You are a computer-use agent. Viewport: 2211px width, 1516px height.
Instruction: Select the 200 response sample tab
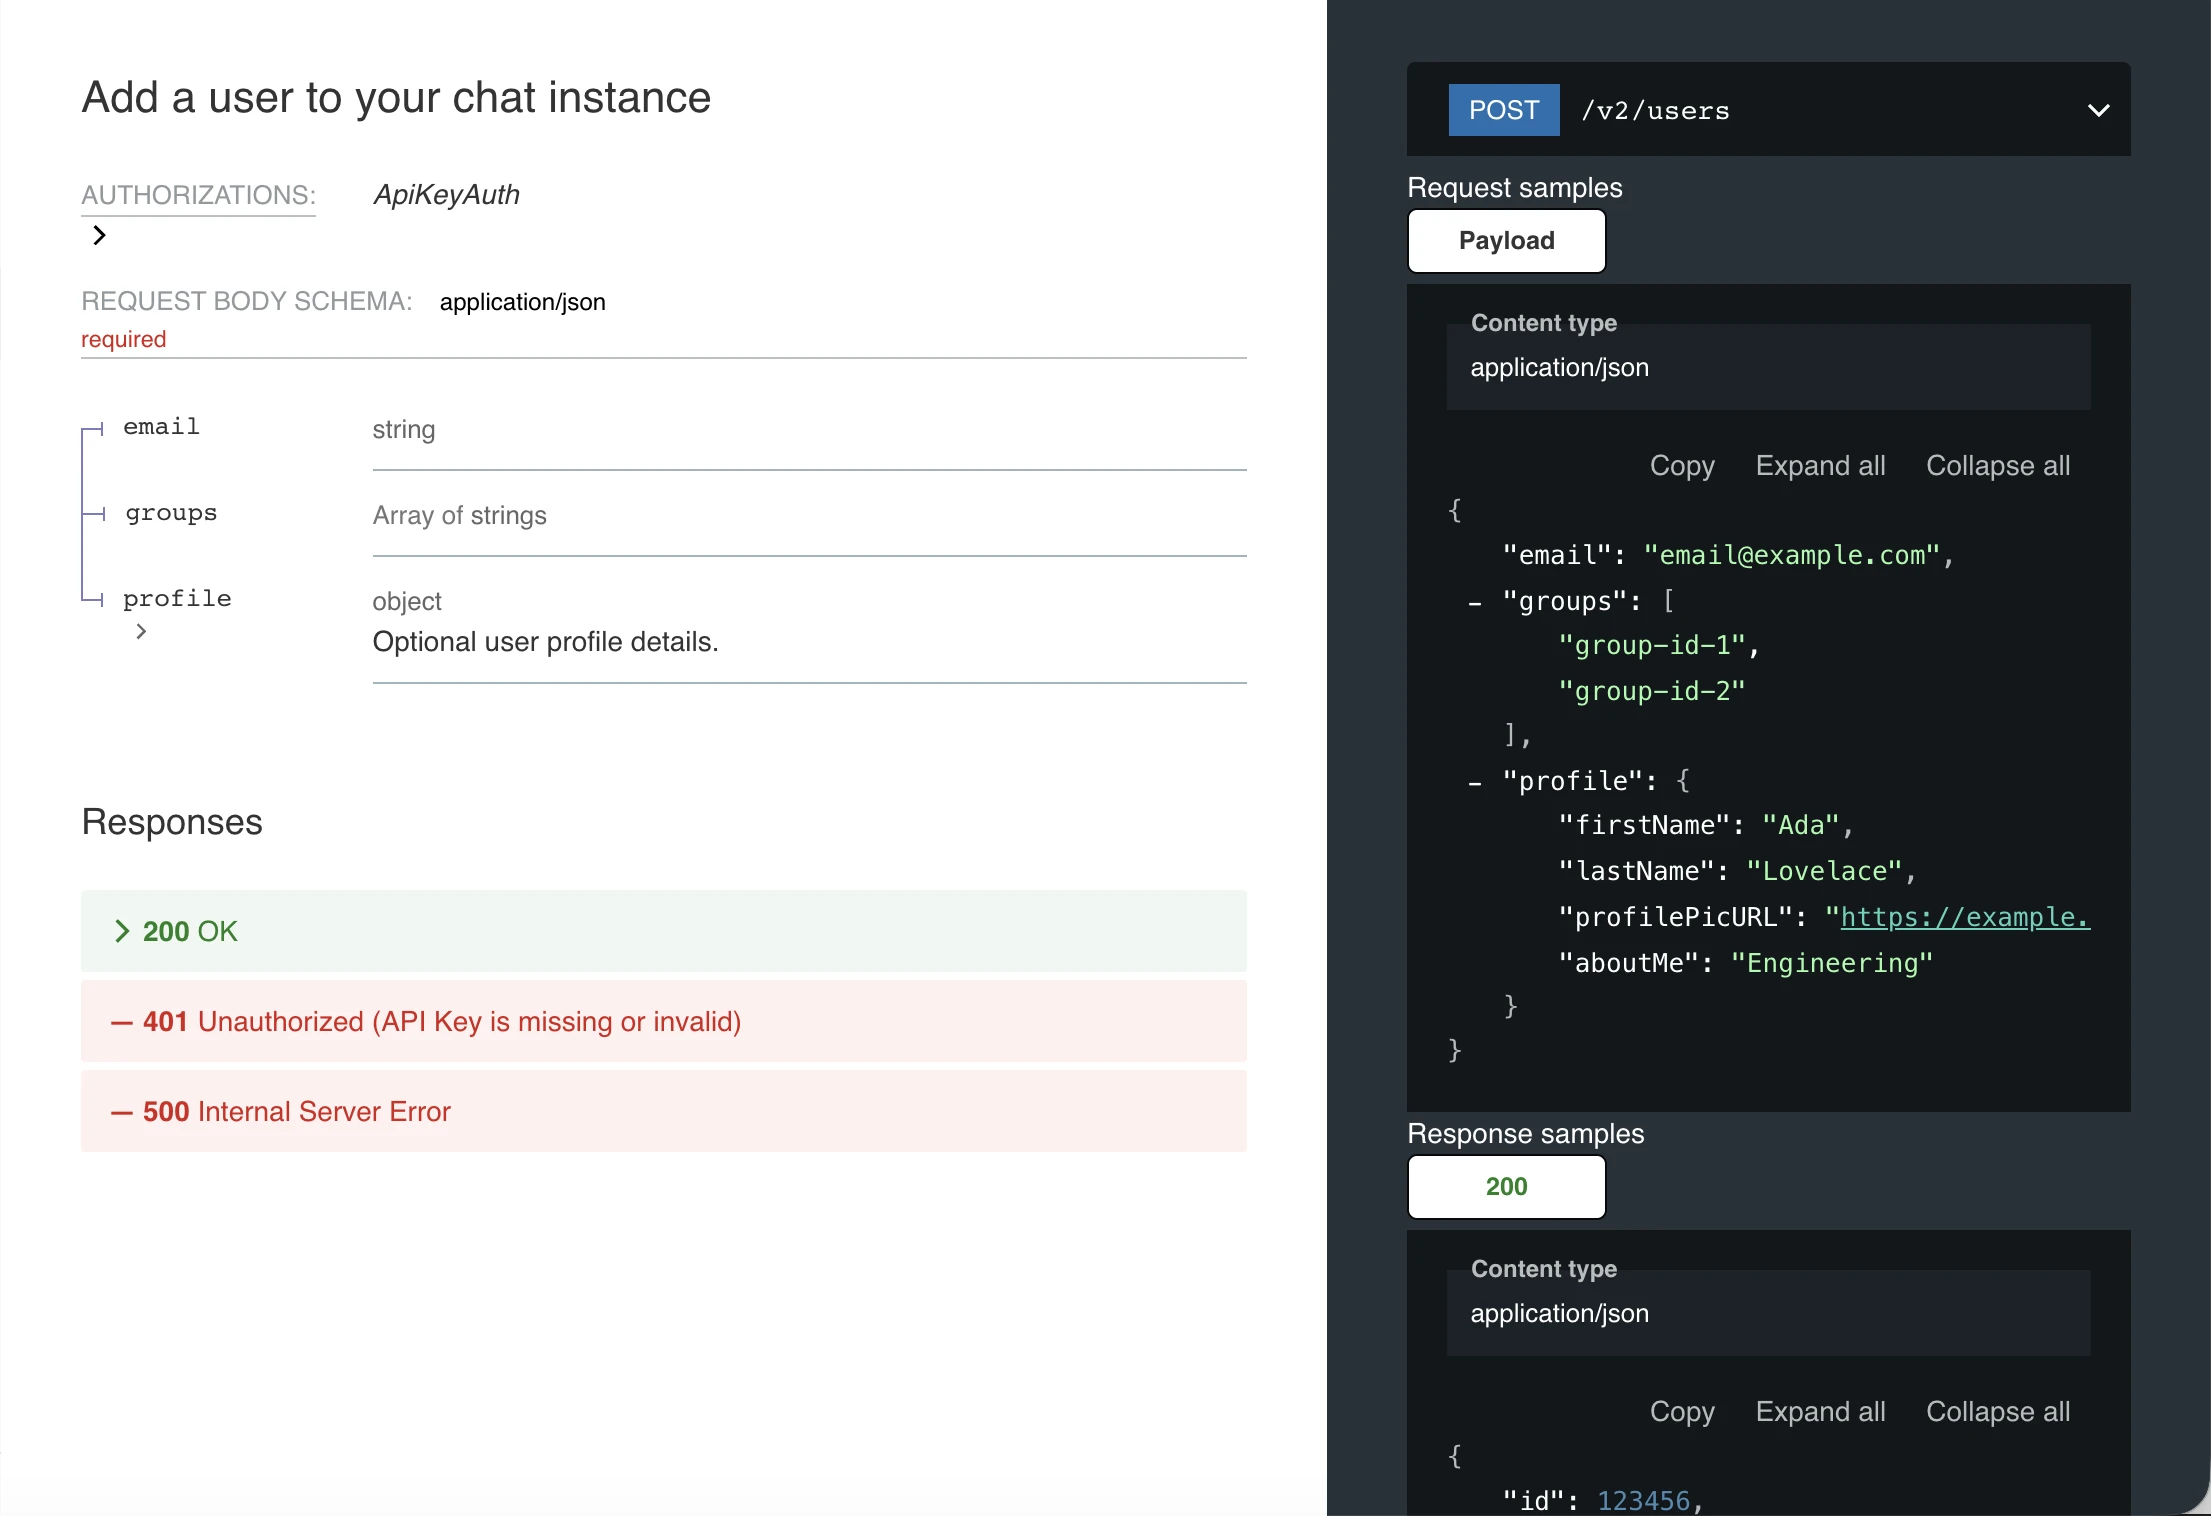coord(1506,1187)
